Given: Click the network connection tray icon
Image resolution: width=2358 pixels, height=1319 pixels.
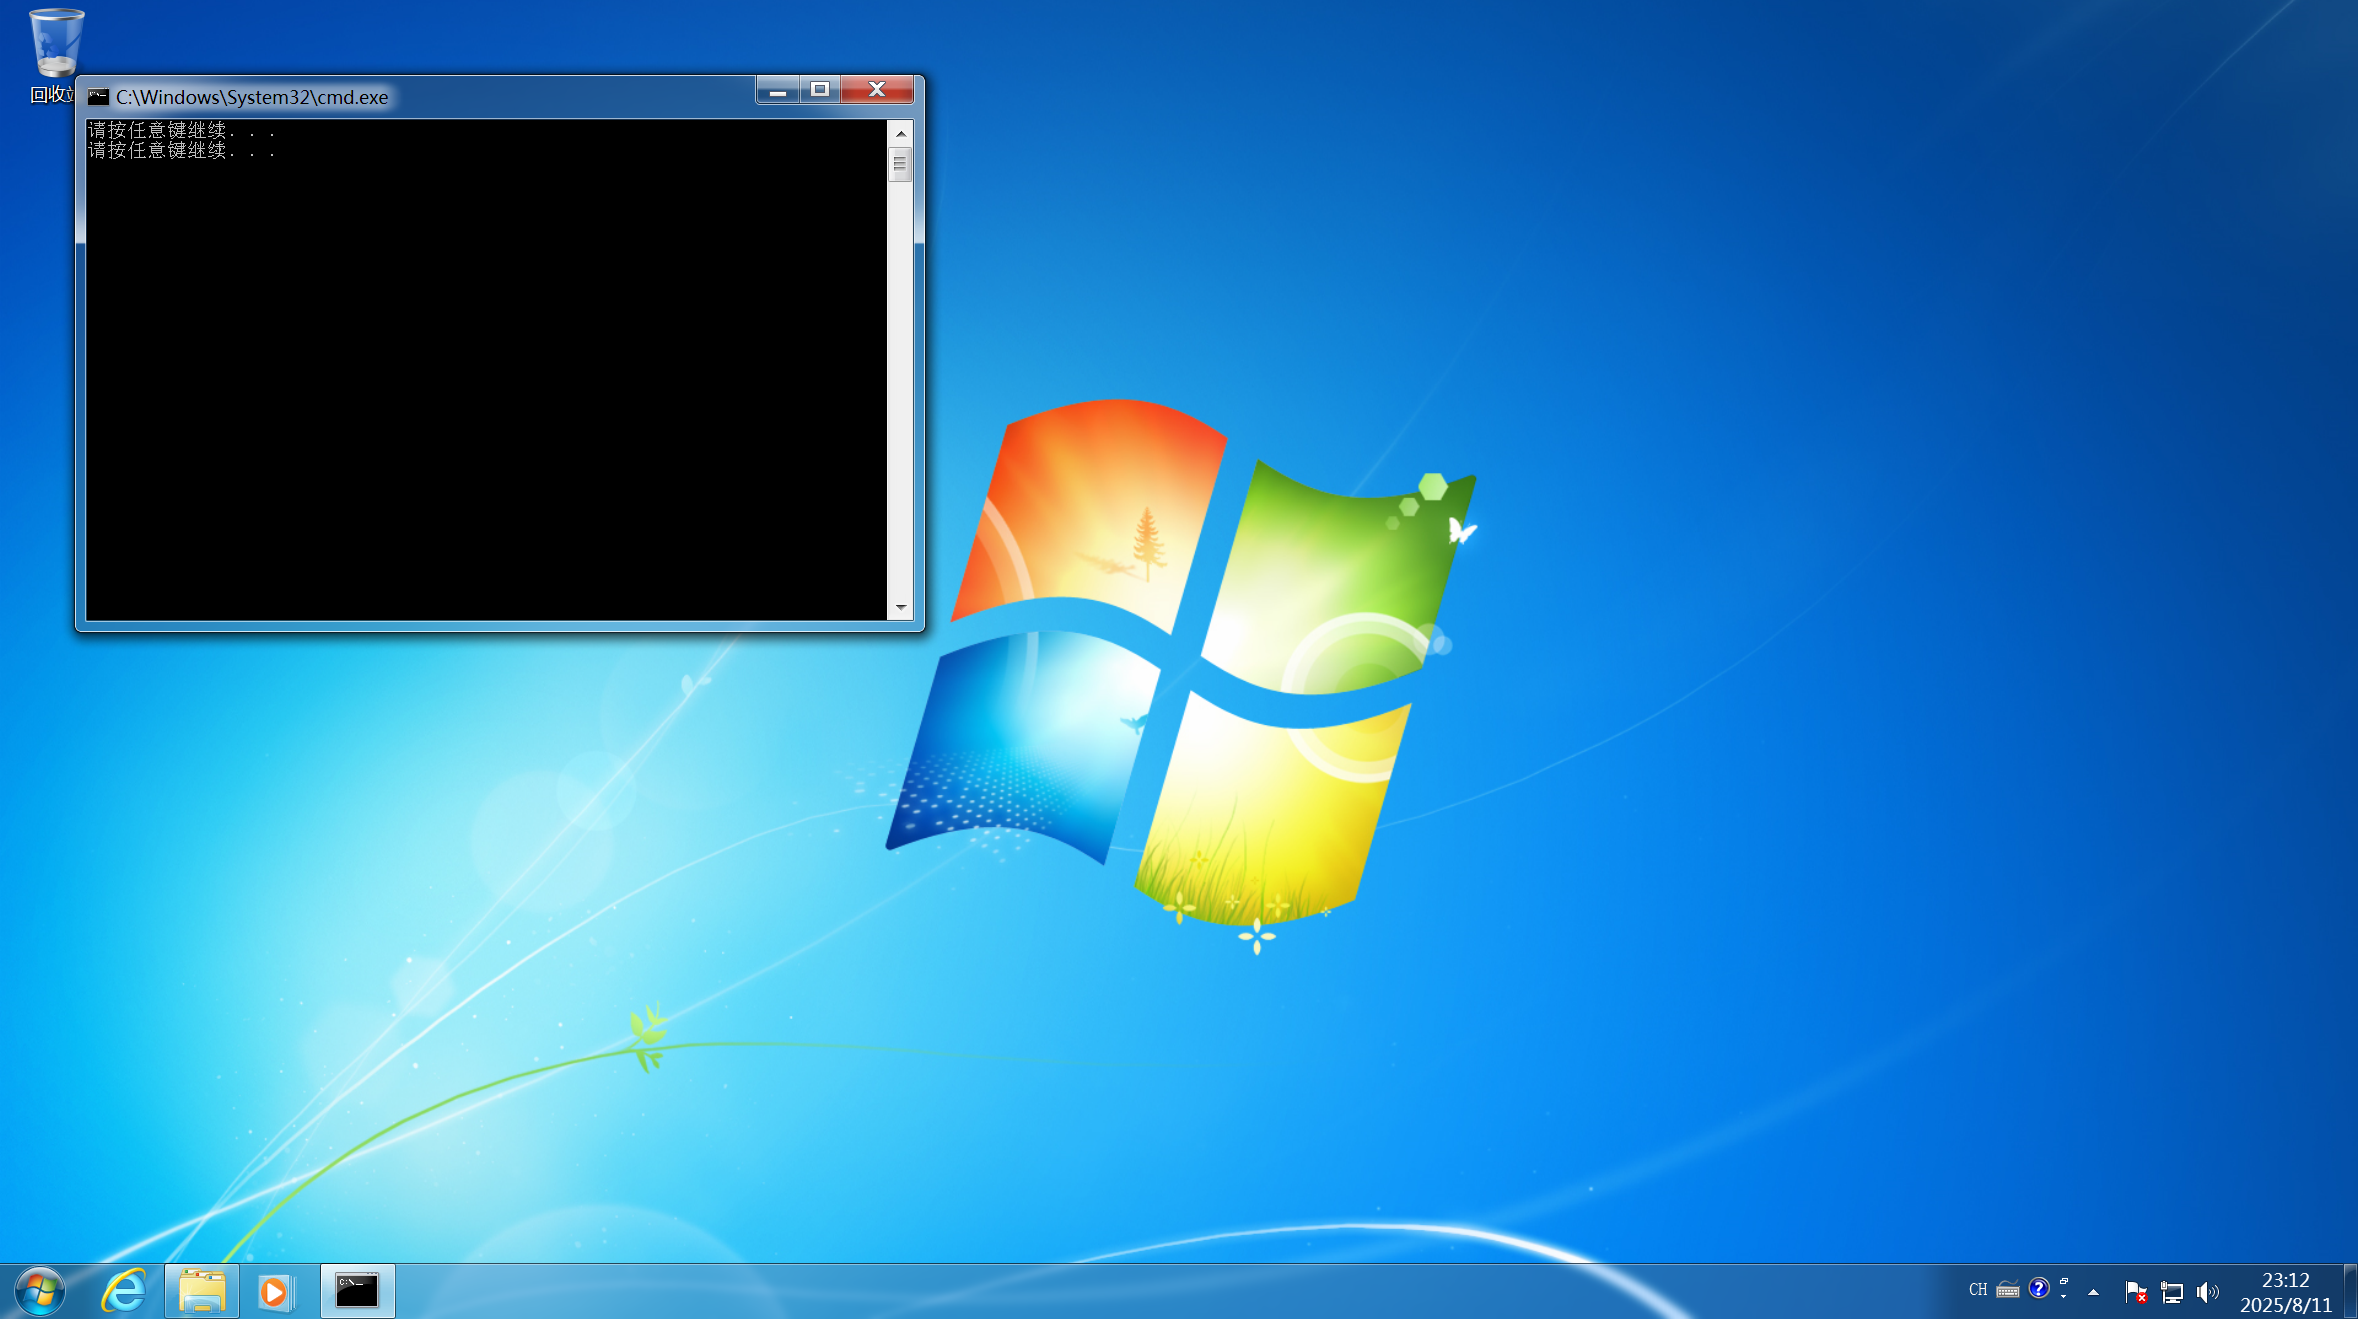Looking at the screenshot, I should pos(2172,1292).
